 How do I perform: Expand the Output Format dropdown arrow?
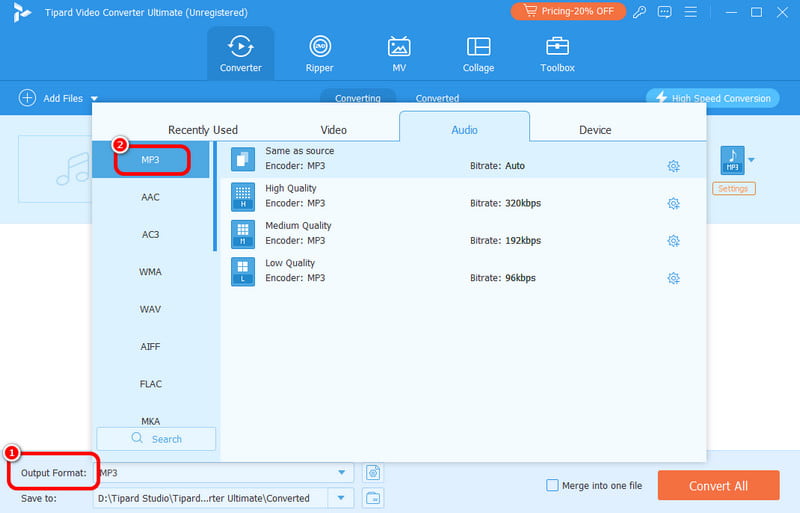tap(341, 473)
